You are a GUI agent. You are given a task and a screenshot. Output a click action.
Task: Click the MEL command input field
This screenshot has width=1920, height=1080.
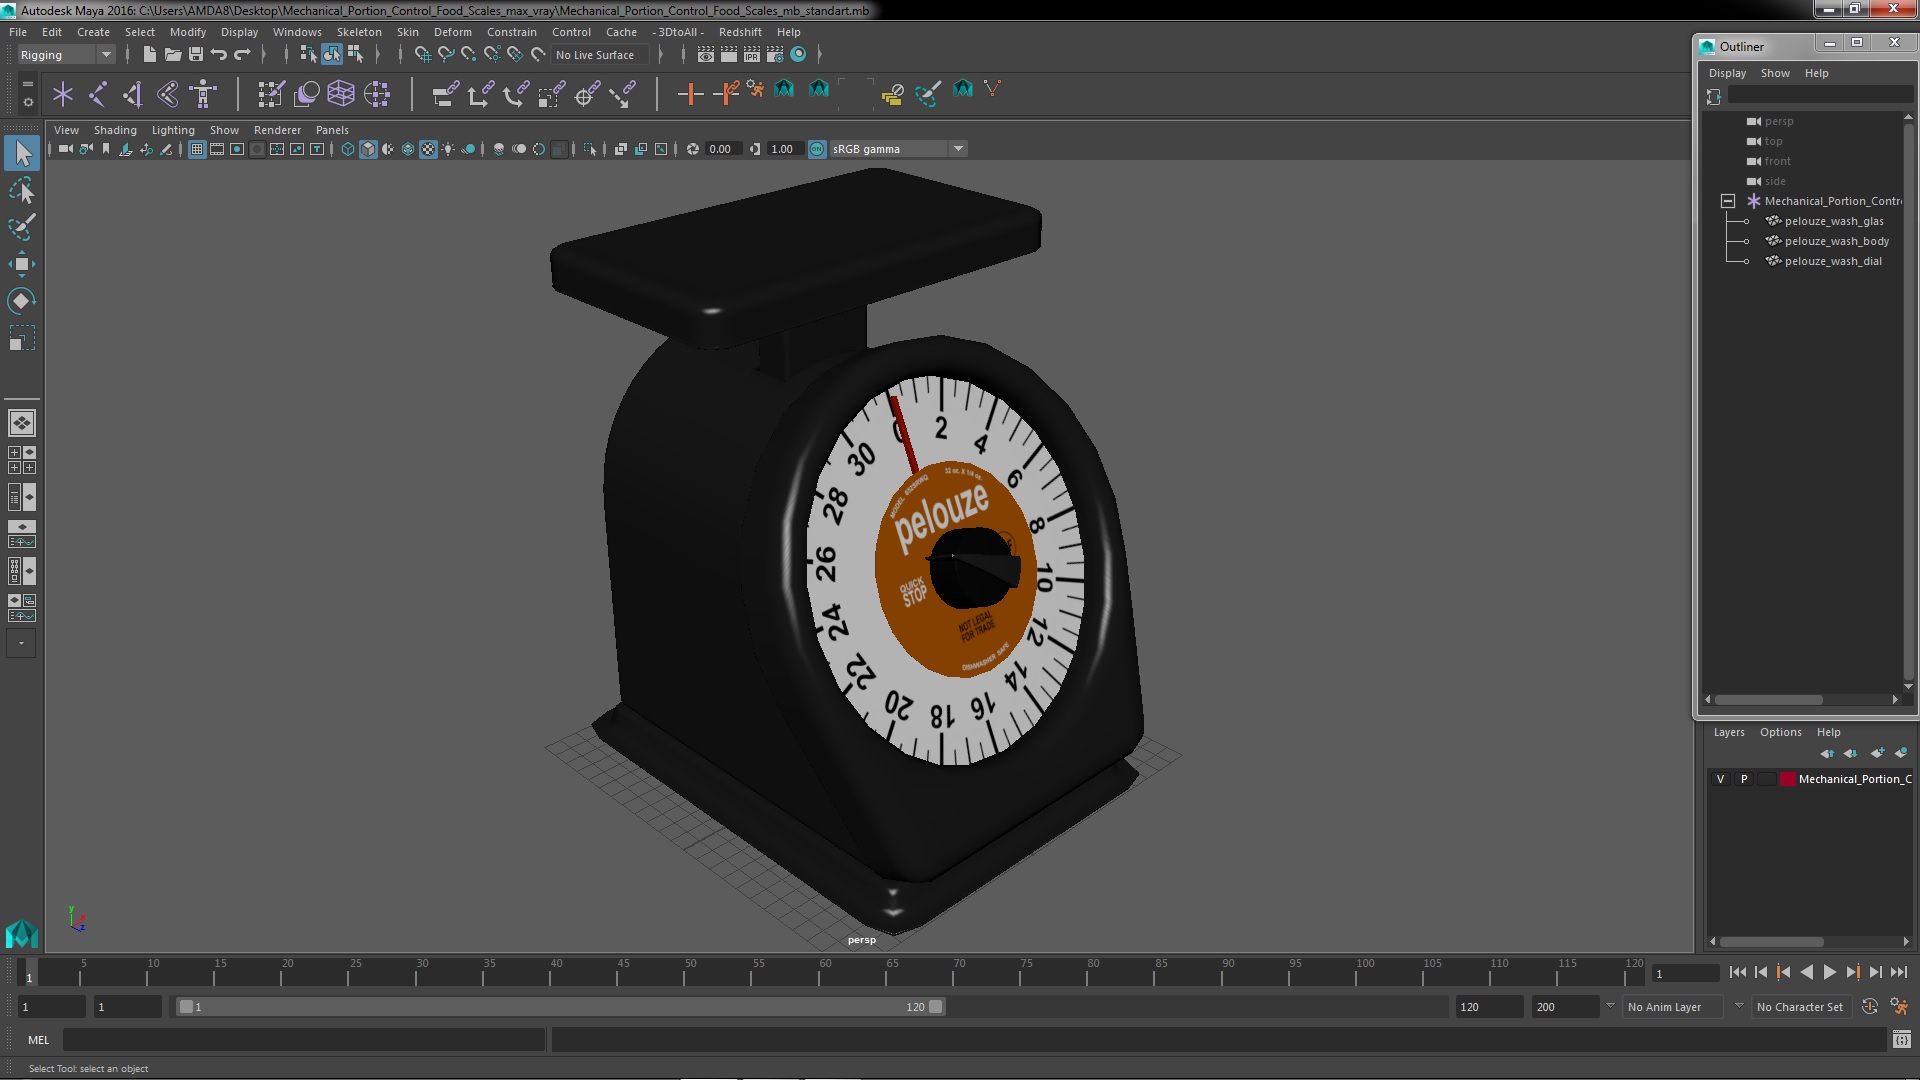304,1040
